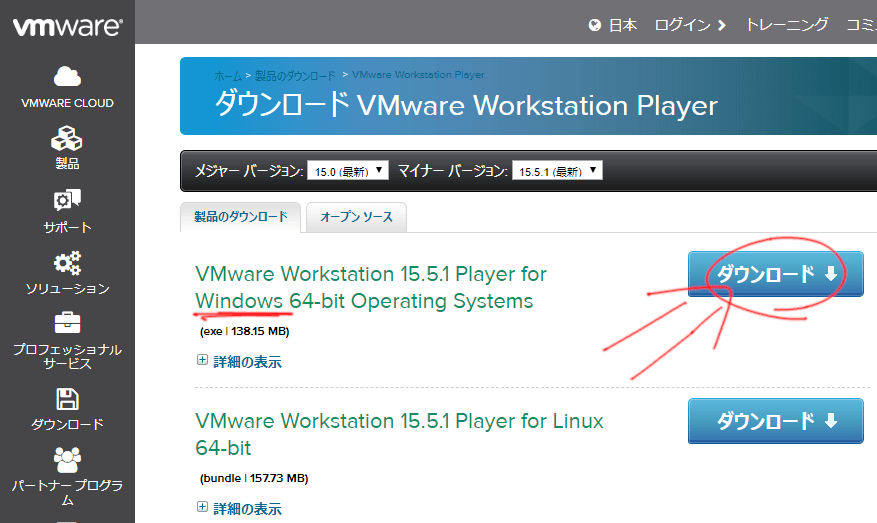Screen dimensions: 877x523
Task: Select the 製品のダウンロード tab
Action: pyautogui.click(x=241, y=217)
